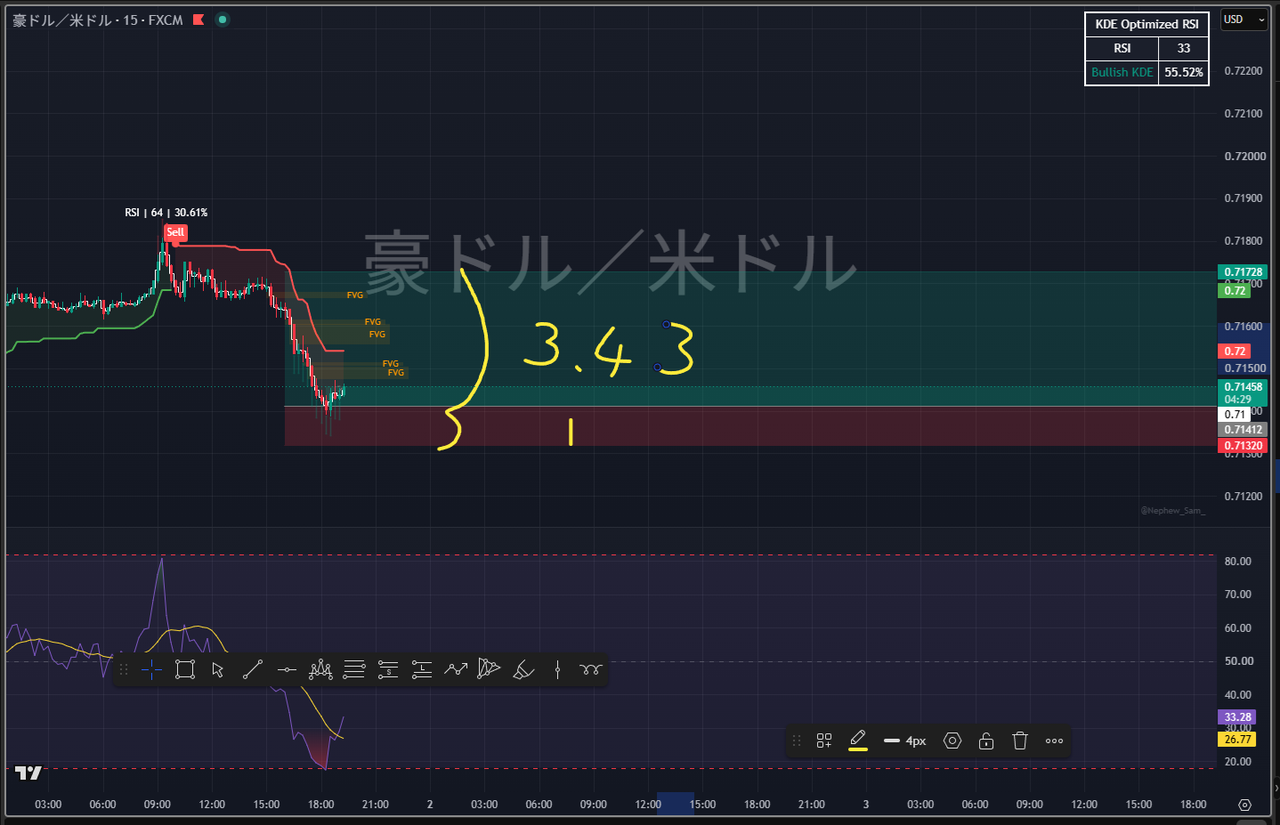The width and height of the screenshot is (1280, 825).
Task: Select the horizontal ray line tool
Action: click(286, 670)
